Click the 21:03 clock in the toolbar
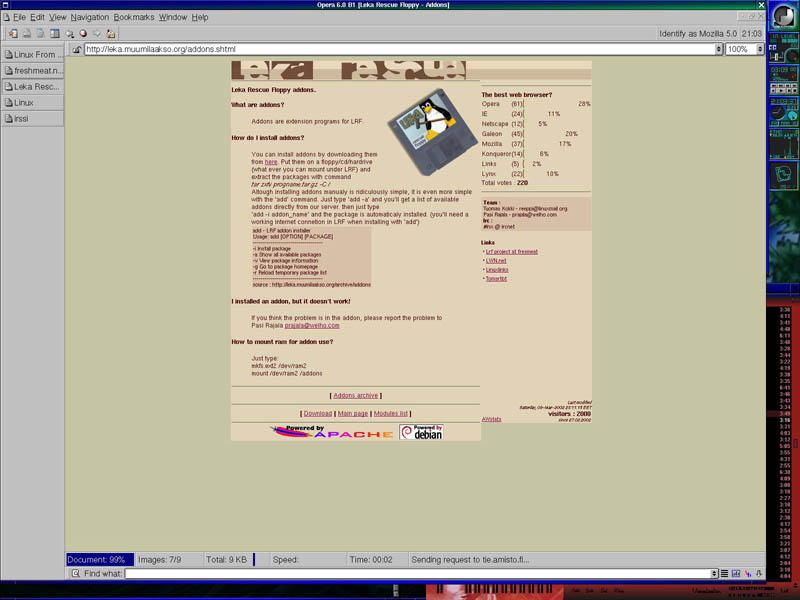Image resolution: width=800 pixels, height=600 pixels. pyautogui.click(x=752, y=34)
